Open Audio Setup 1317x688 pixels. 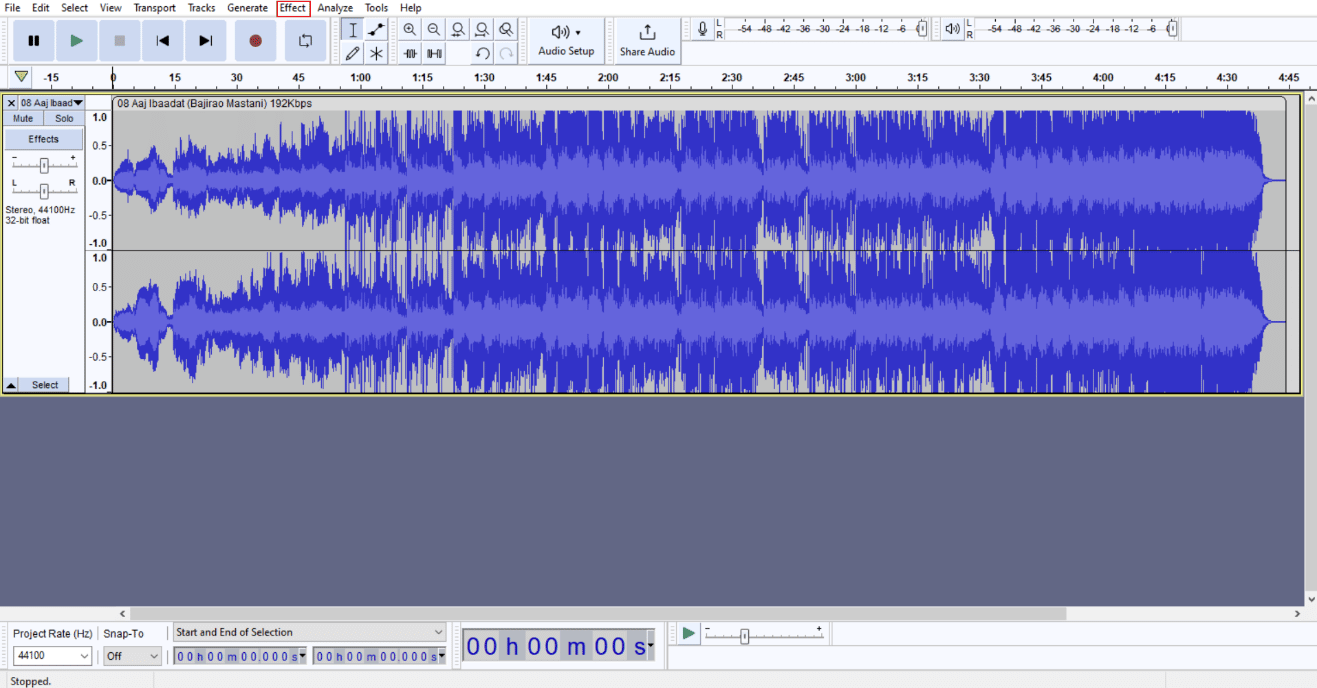[x=566, y=40]
